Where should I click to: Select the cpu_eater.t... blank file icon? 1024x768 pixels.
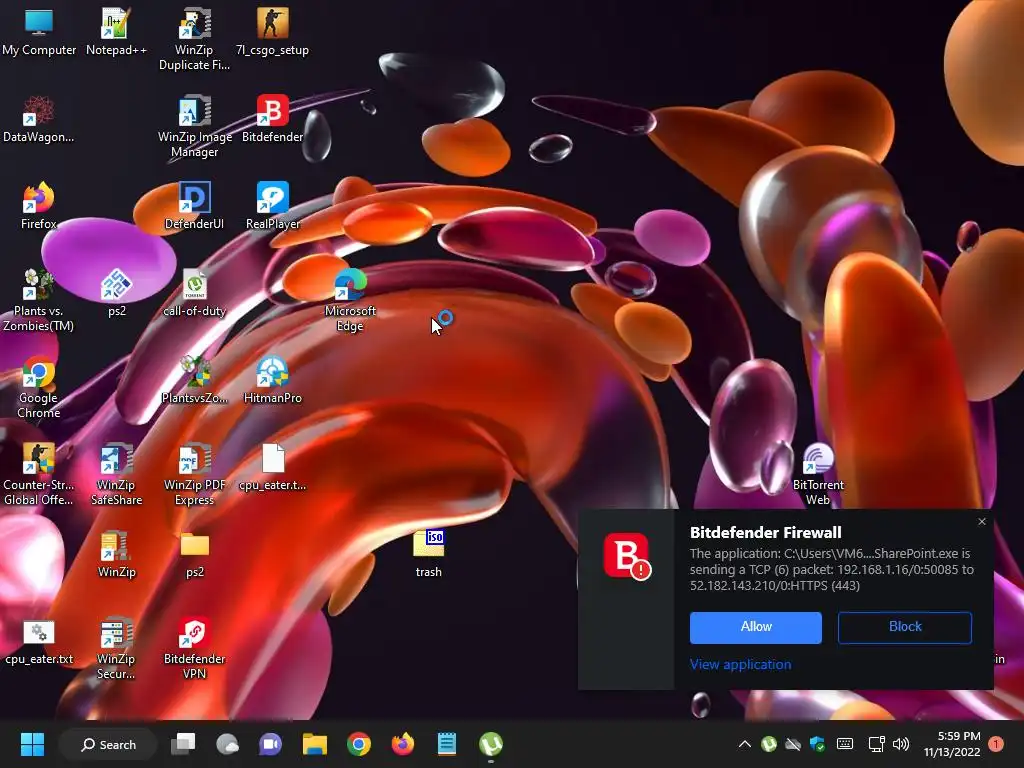tap(272, 467)
